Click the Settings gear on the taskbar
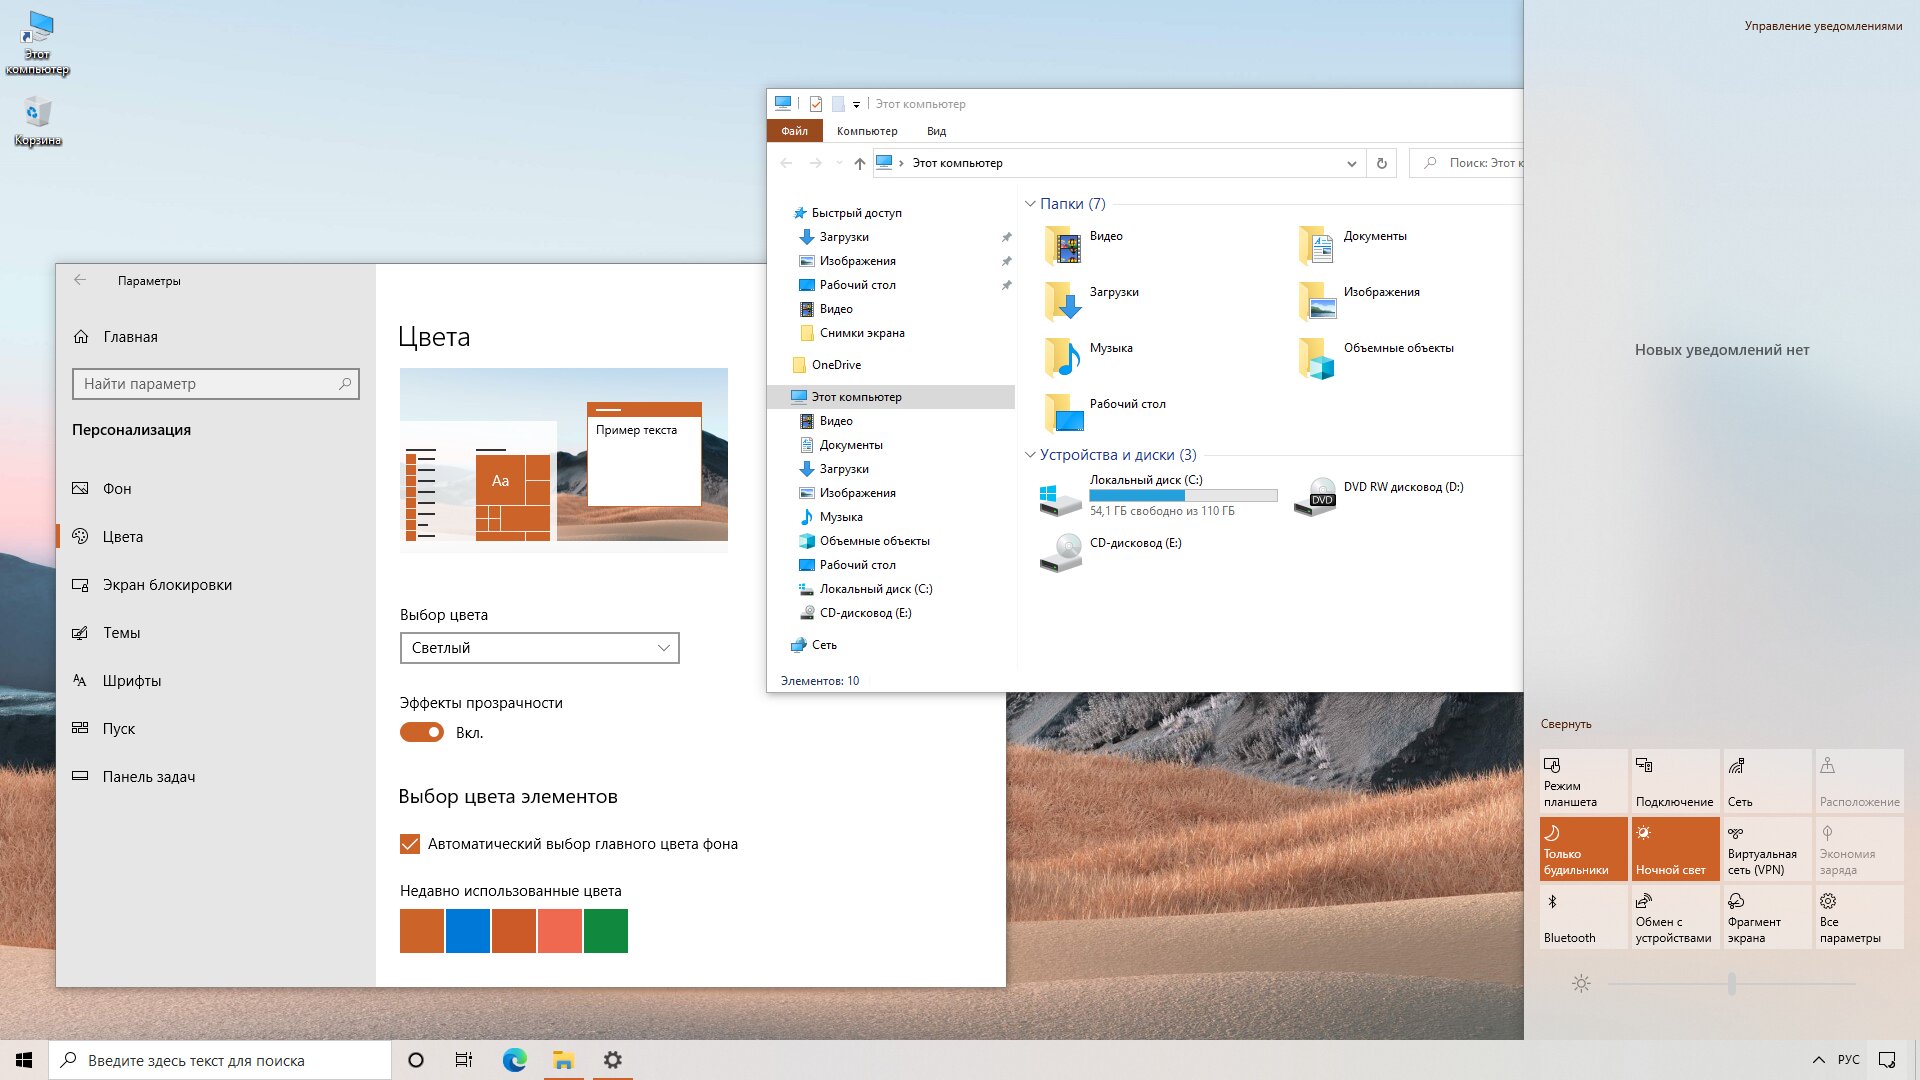Viewport: 1920px width, 1080px height. tap(612, 1060)
